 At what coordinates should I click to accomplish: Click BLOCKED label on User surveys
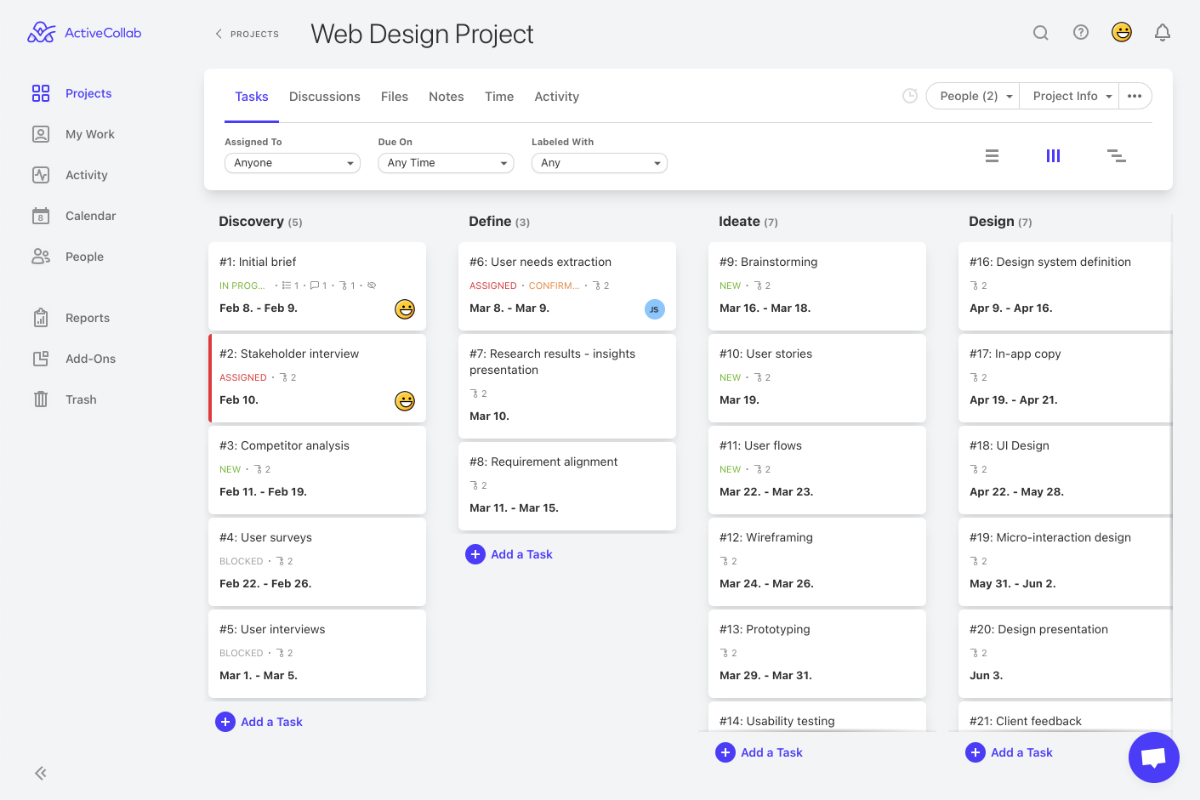(241, 562)
